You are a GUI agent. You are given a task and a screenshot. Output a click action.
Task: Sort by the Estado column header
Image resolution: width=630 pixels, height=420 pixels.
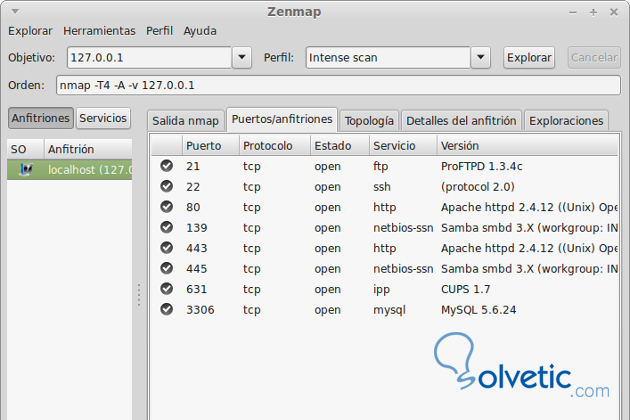[340, 145]
